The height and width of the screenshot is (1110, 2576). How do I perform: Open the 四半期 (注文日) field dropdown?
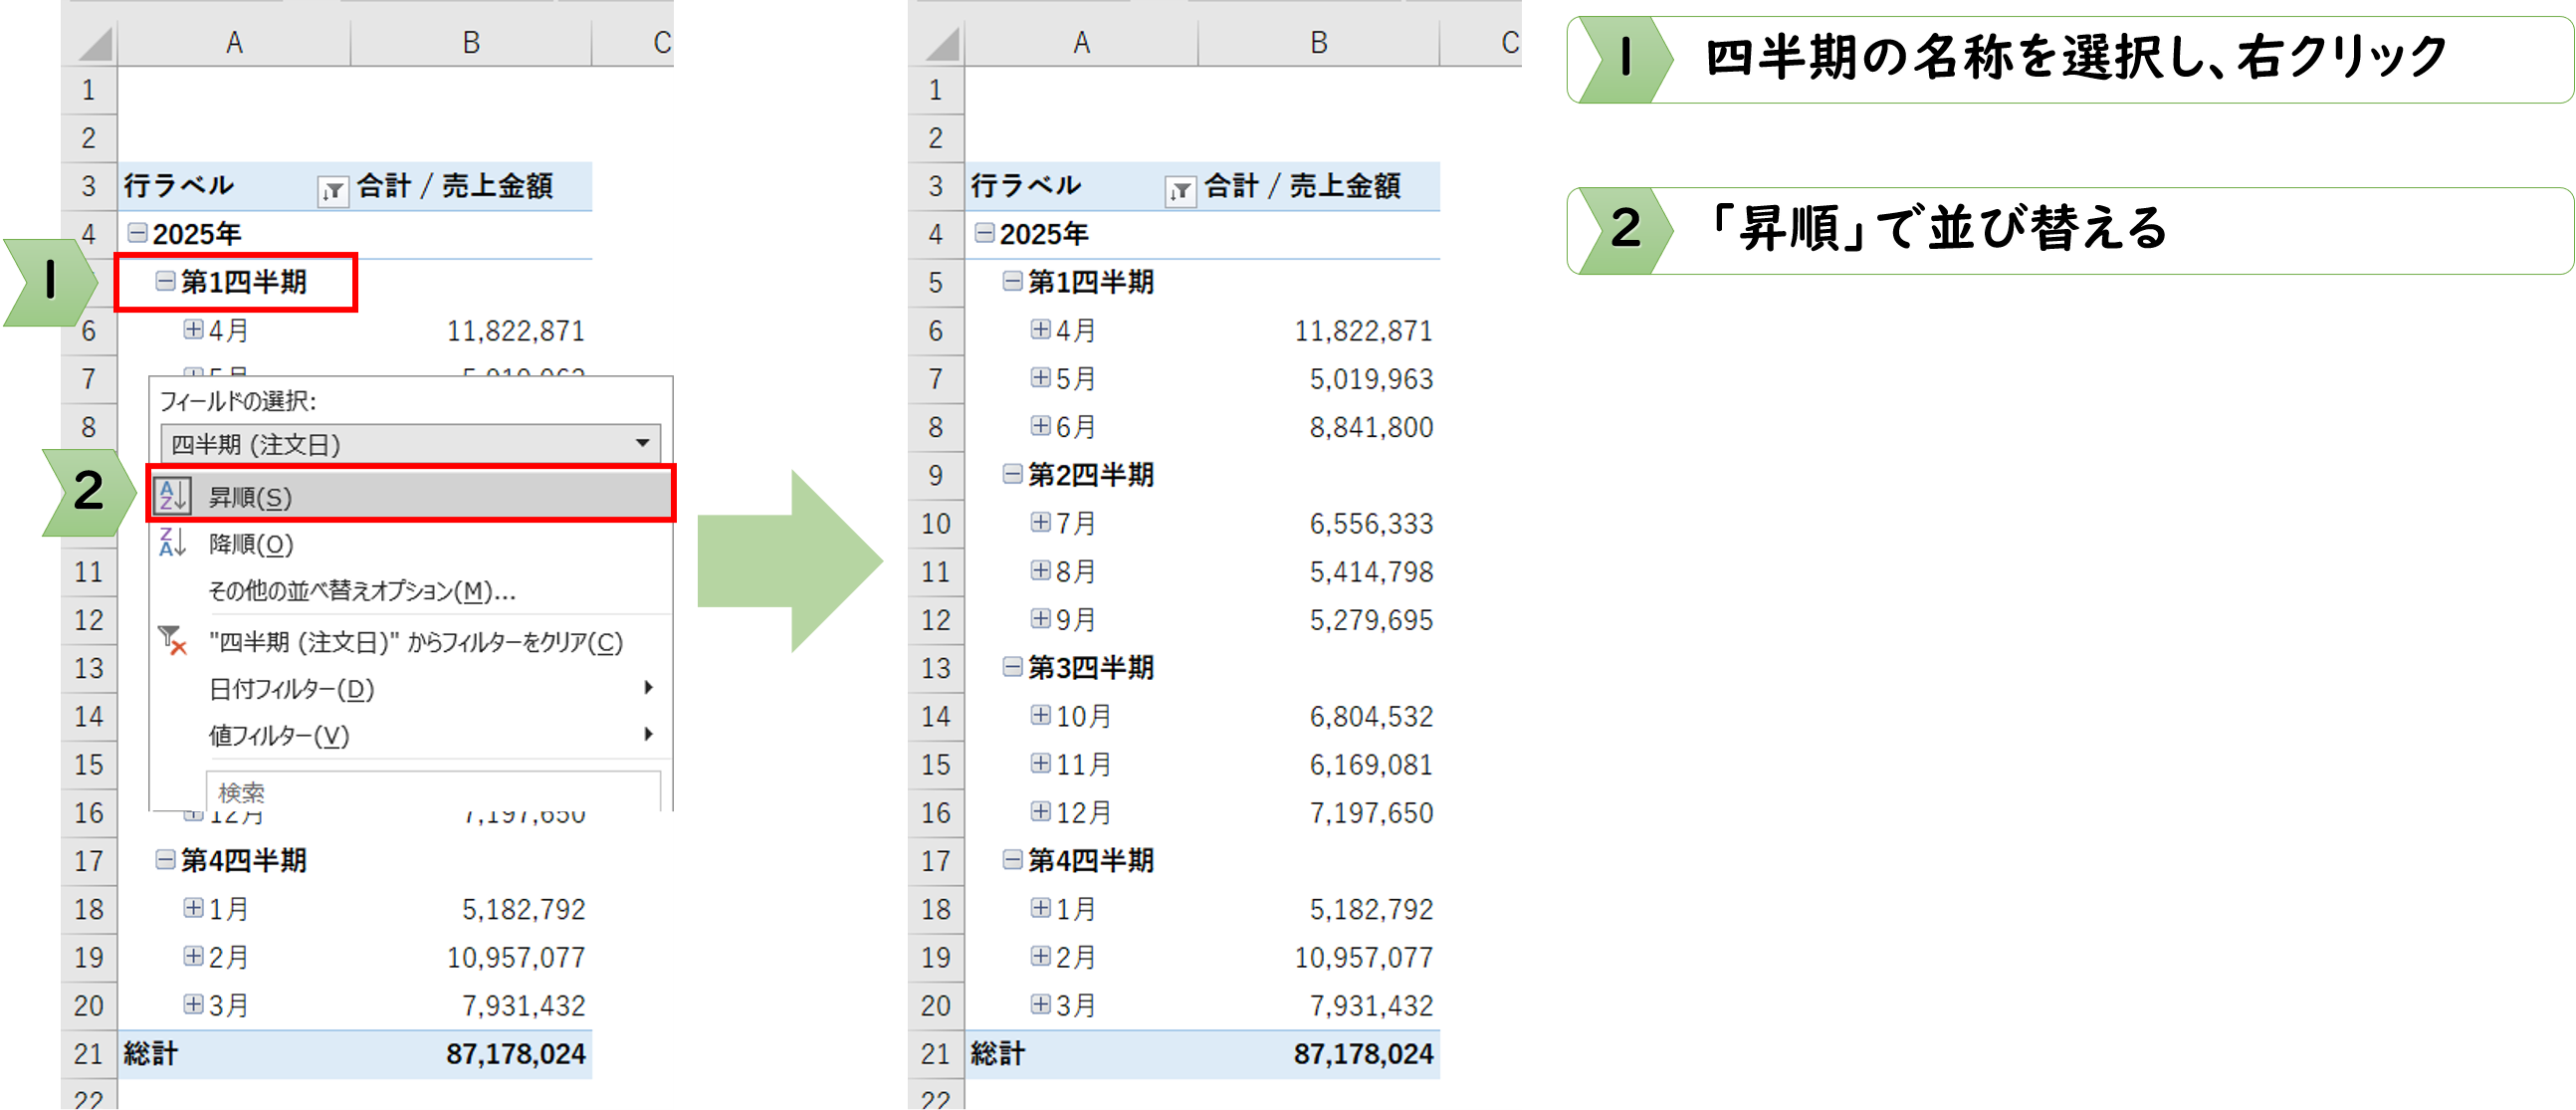[x=644, y=444]
